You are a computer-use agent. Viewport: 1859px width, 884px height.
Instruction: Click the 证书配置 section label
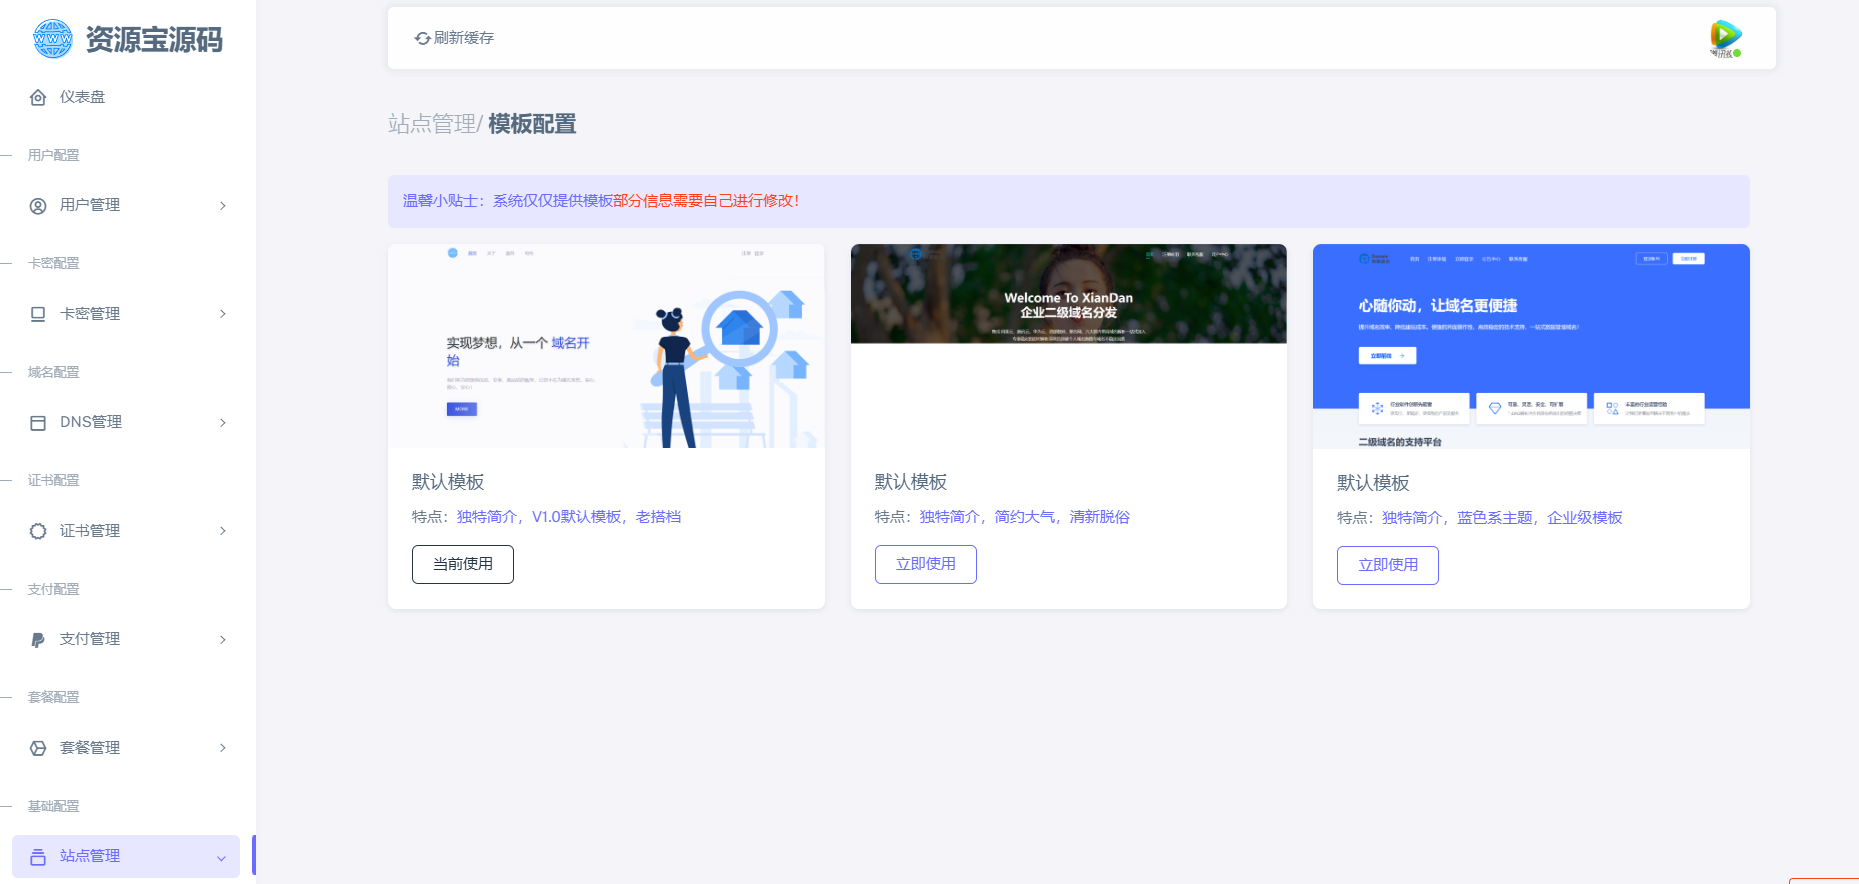(54, 480)
